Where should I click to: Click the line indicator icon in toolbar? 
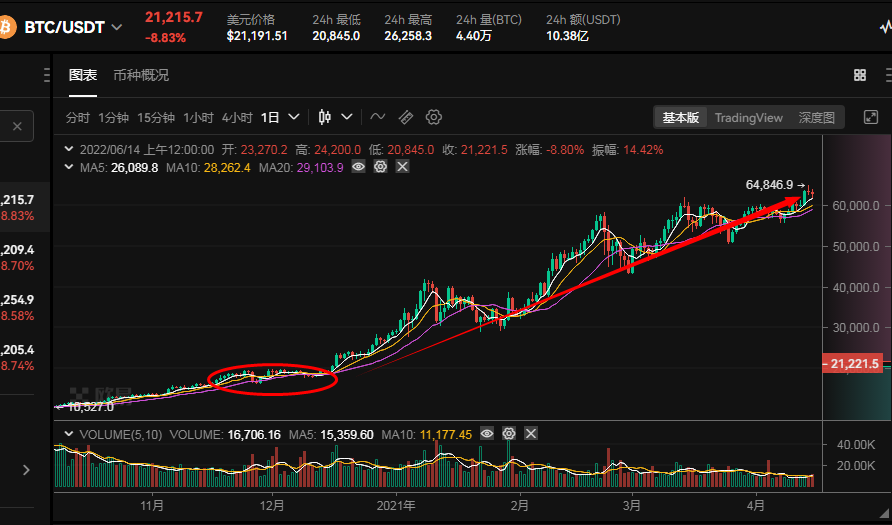coord(378,117)
